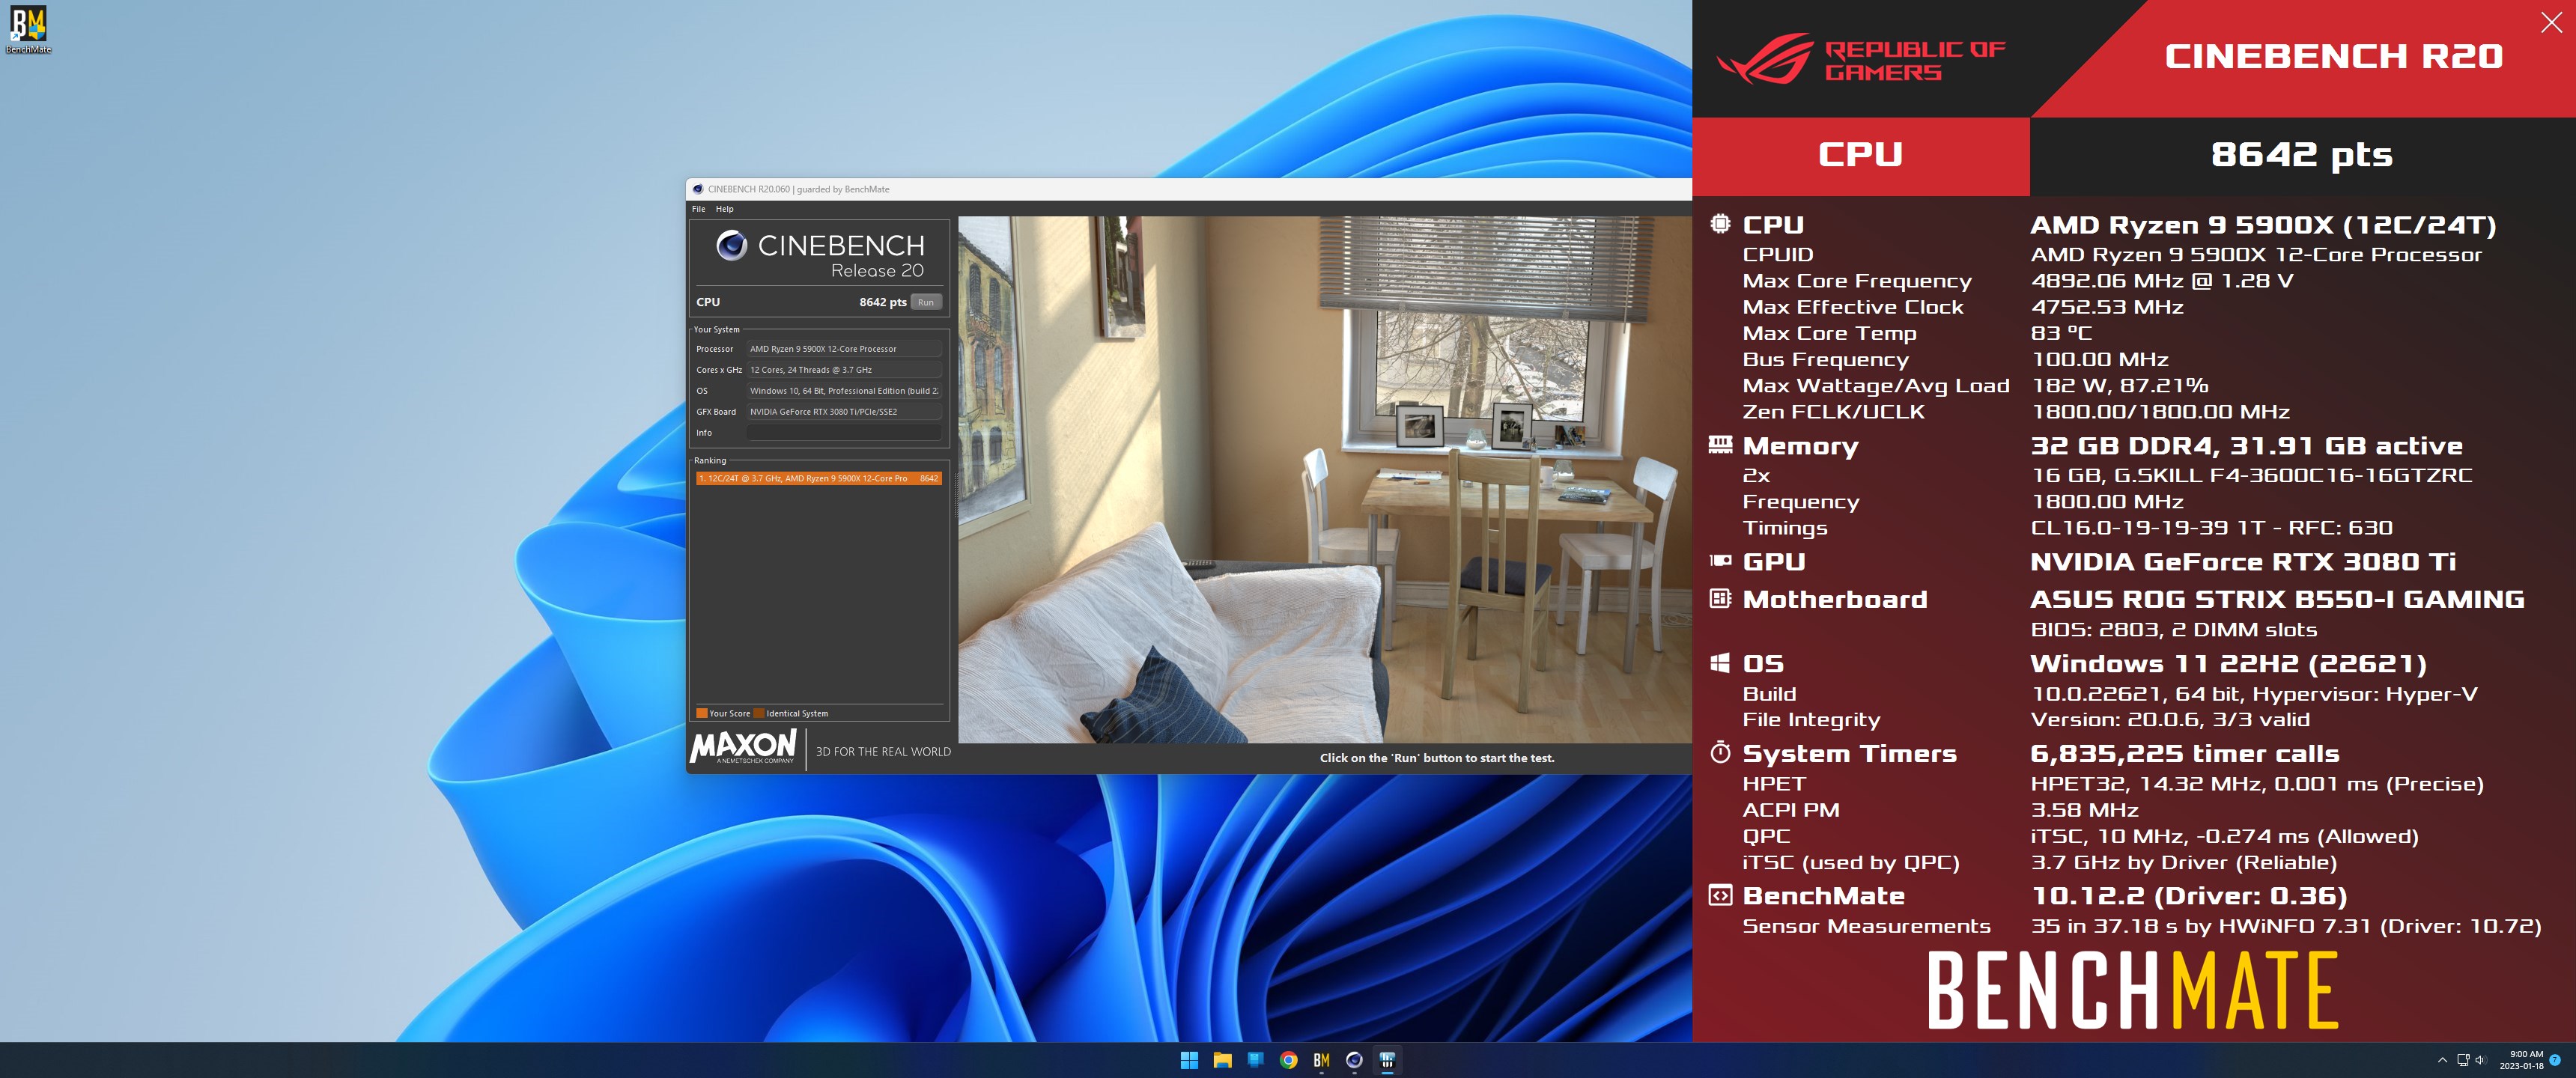Click the 8642 pts score beside Run
This screenshot has width=2576, height=1078.
882,302
